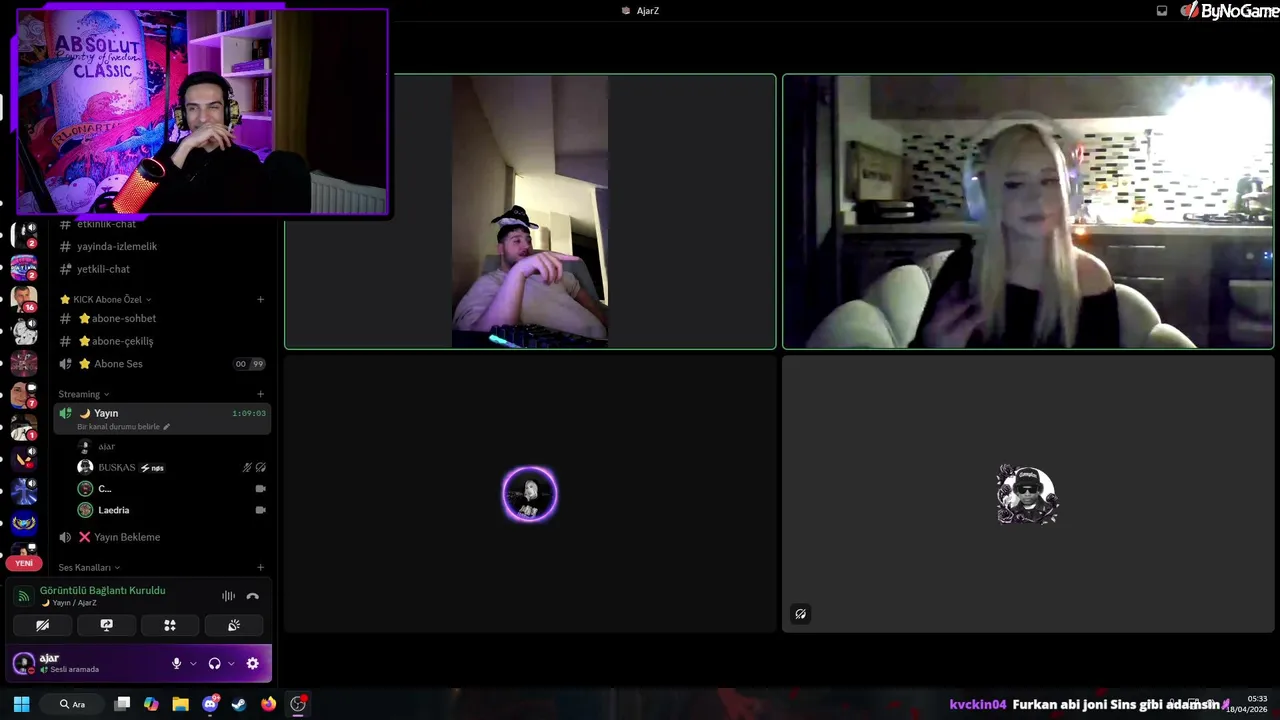Open Steam from the taskbar
This screenshot has height=720, width=1280.
[239, 704]
